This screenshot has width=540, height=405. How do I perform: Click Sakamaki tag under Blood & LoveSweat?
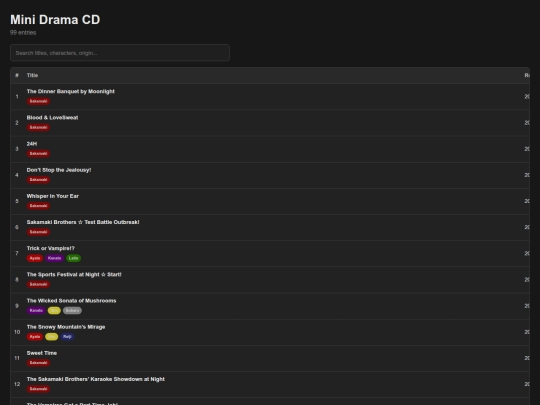tap(38, 127)
